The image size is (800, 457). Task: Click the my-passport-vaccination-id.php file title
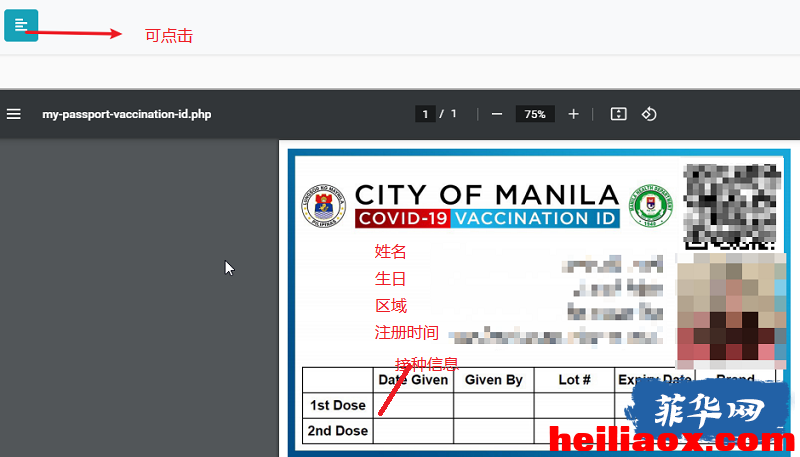tap(127, 114)
